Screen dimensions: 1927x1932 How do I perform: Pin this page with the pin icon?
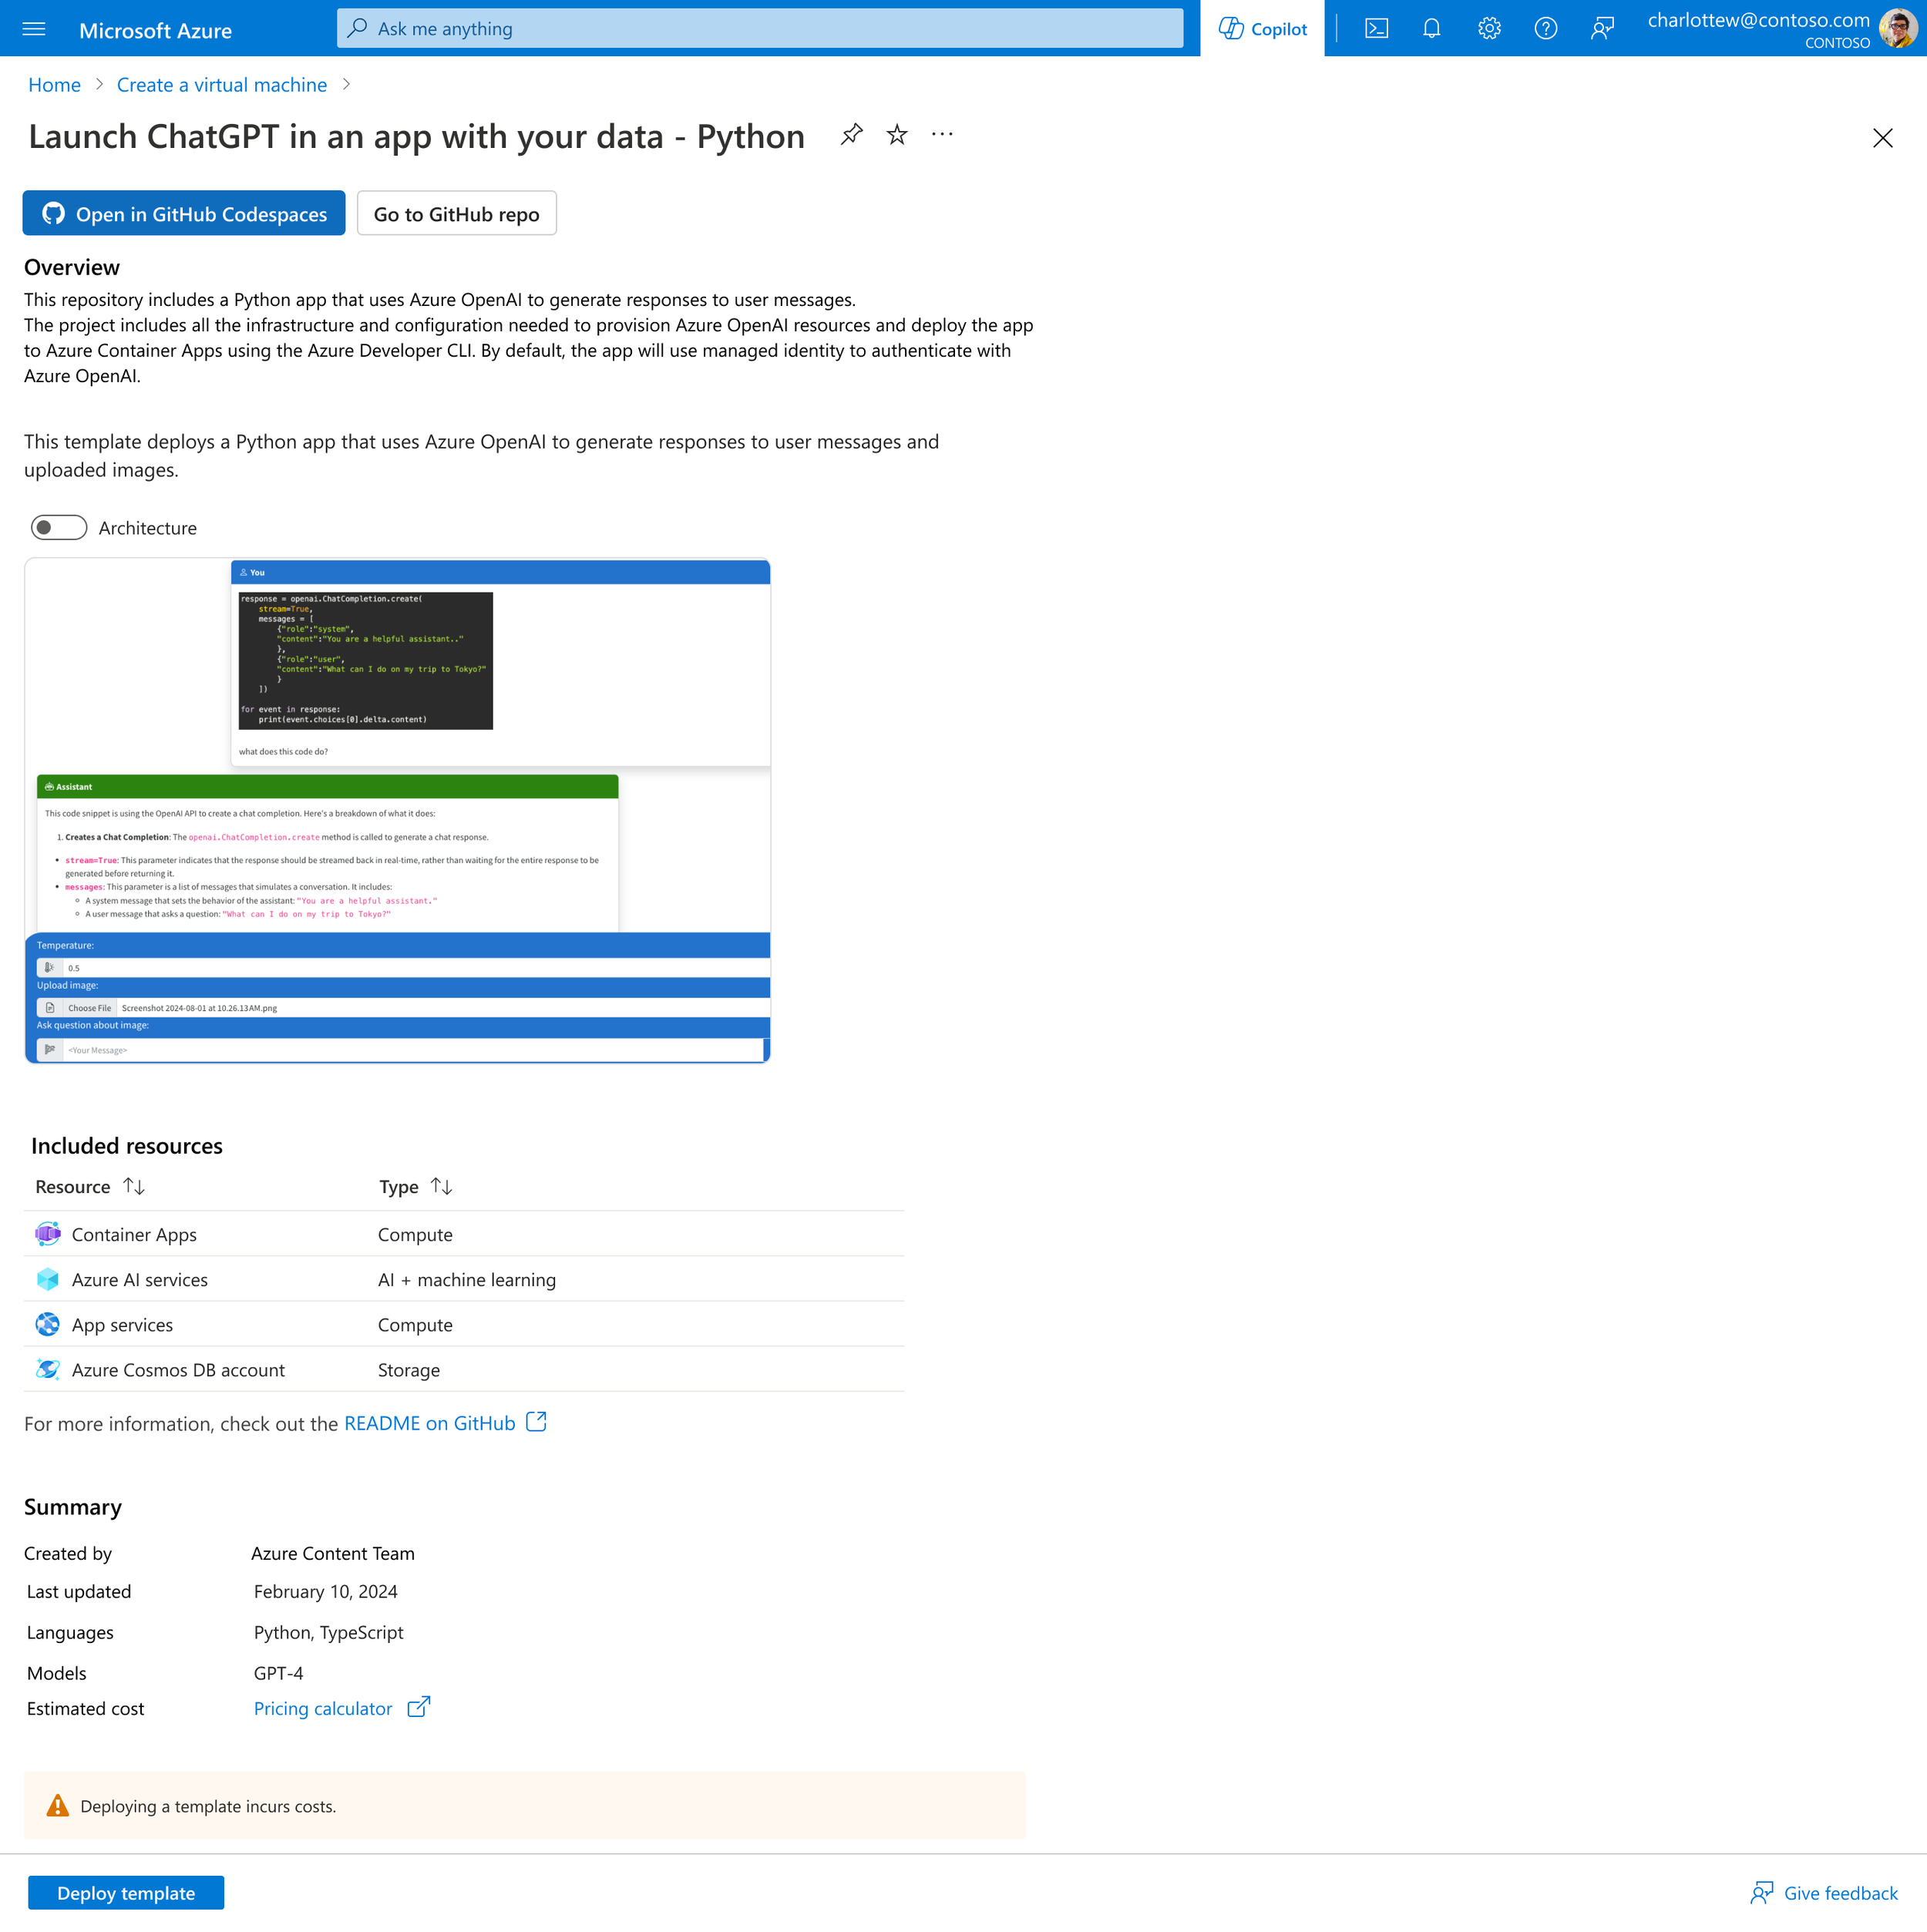pyautogui.click(x=851, y=135)
